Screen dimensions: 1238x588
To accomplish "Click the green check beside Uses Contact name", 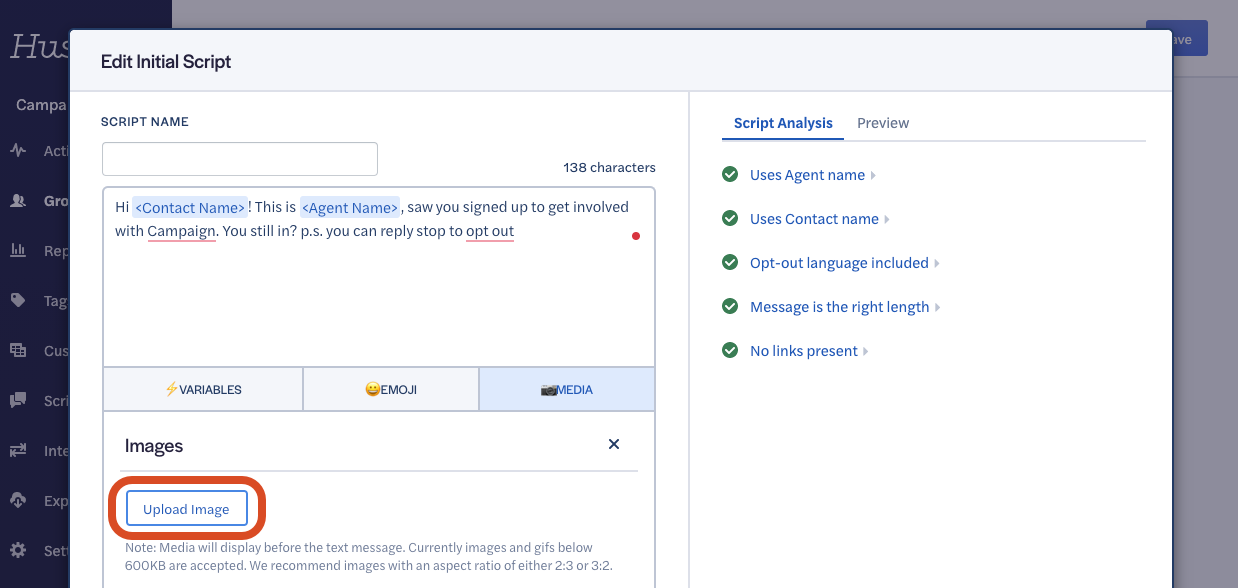I will [x=730, y=219].
